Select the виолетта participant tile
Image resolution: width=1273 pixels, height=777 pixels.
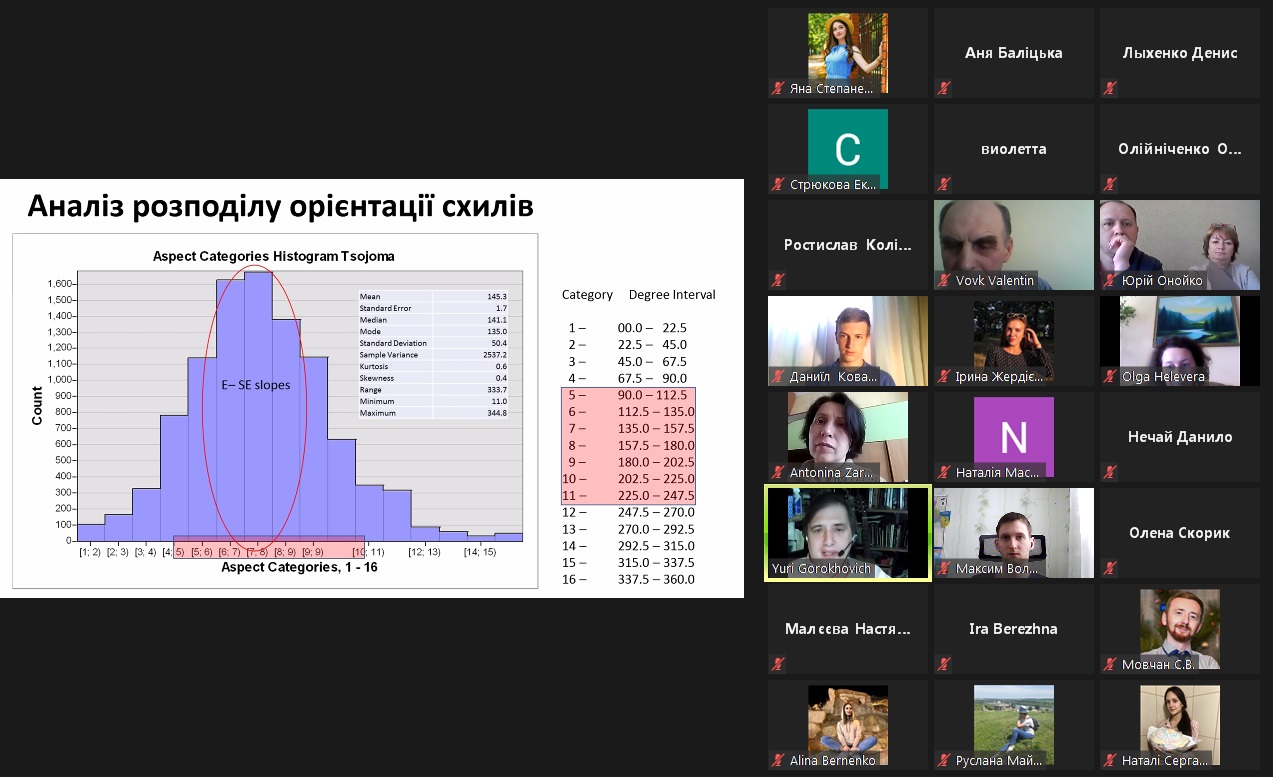pyautogui.click(x=1013, y=149)
